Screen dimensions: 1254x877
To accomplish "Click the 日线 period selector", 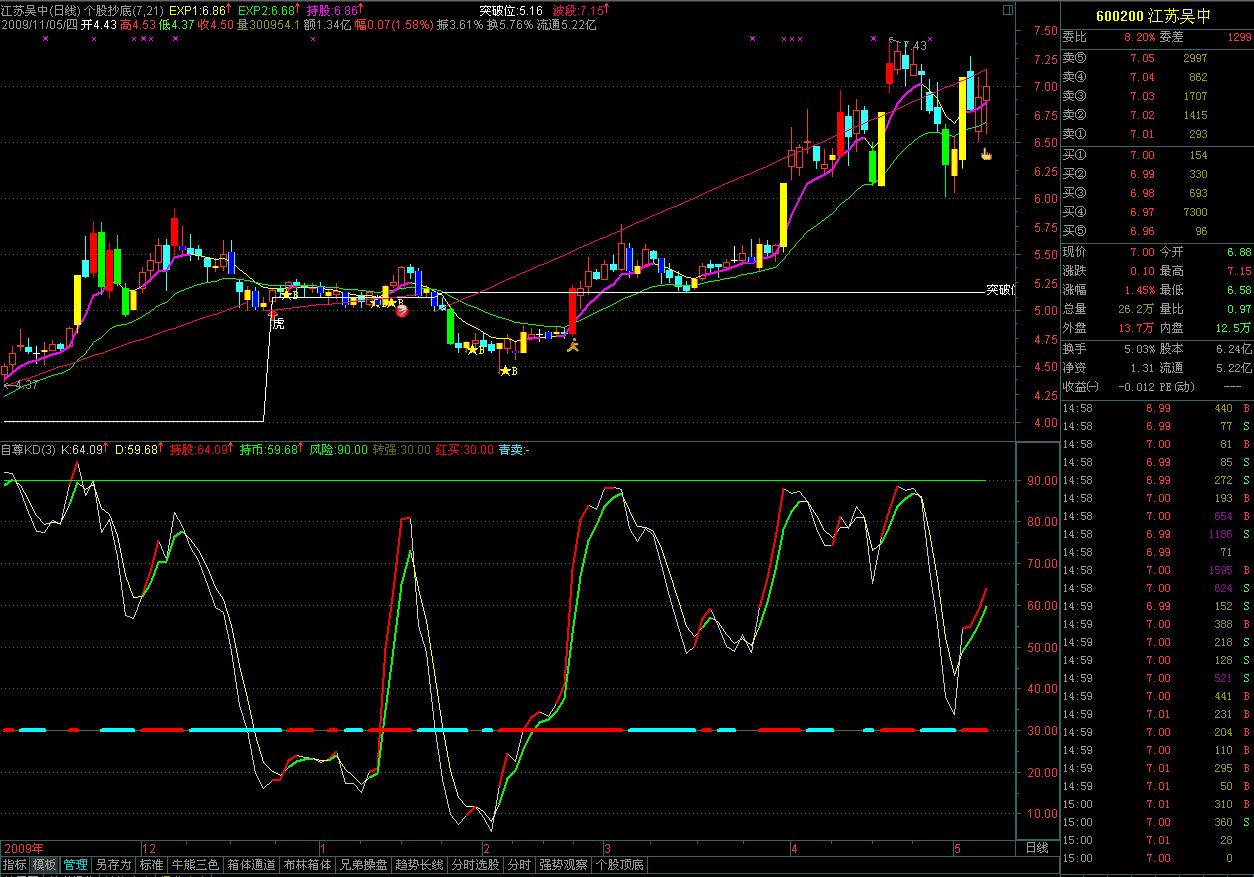I will point(1037,848).
